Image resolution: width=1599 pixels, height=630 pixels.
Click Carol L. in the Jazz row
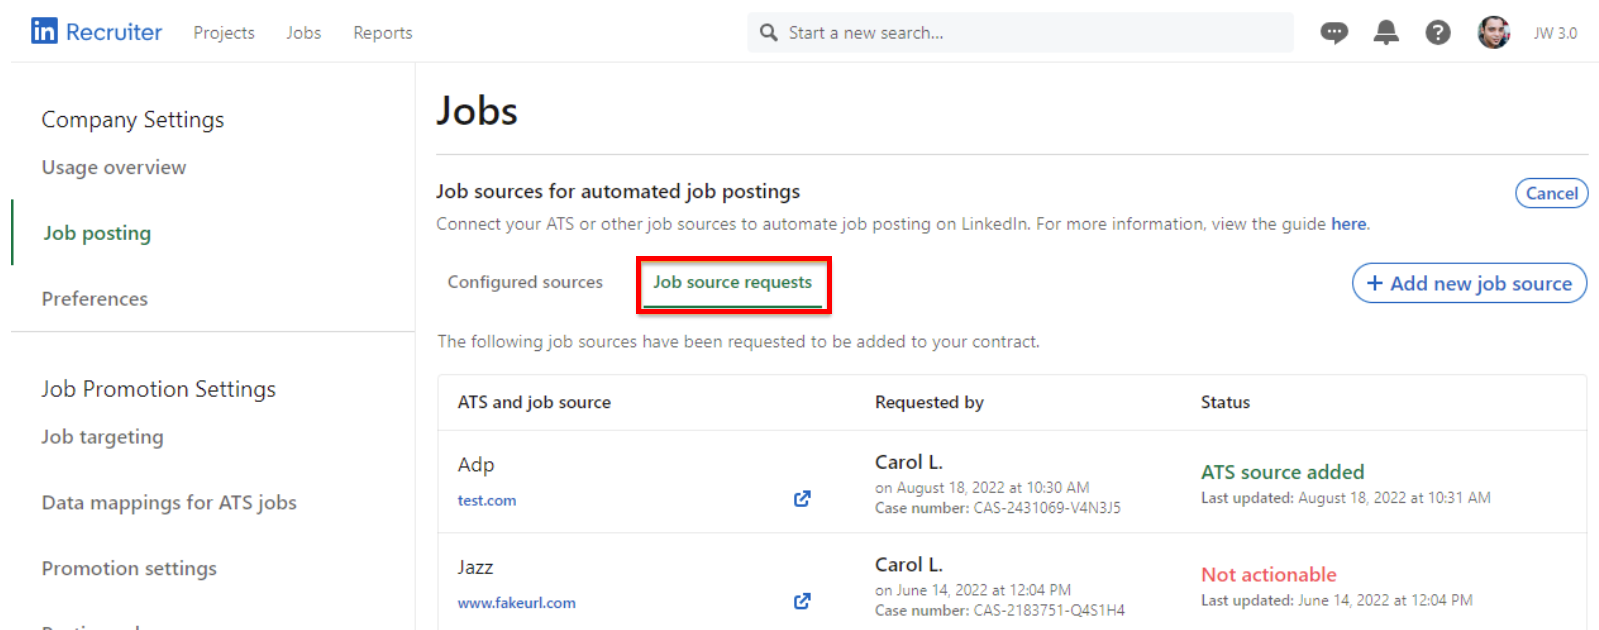(x=909, y=564)
